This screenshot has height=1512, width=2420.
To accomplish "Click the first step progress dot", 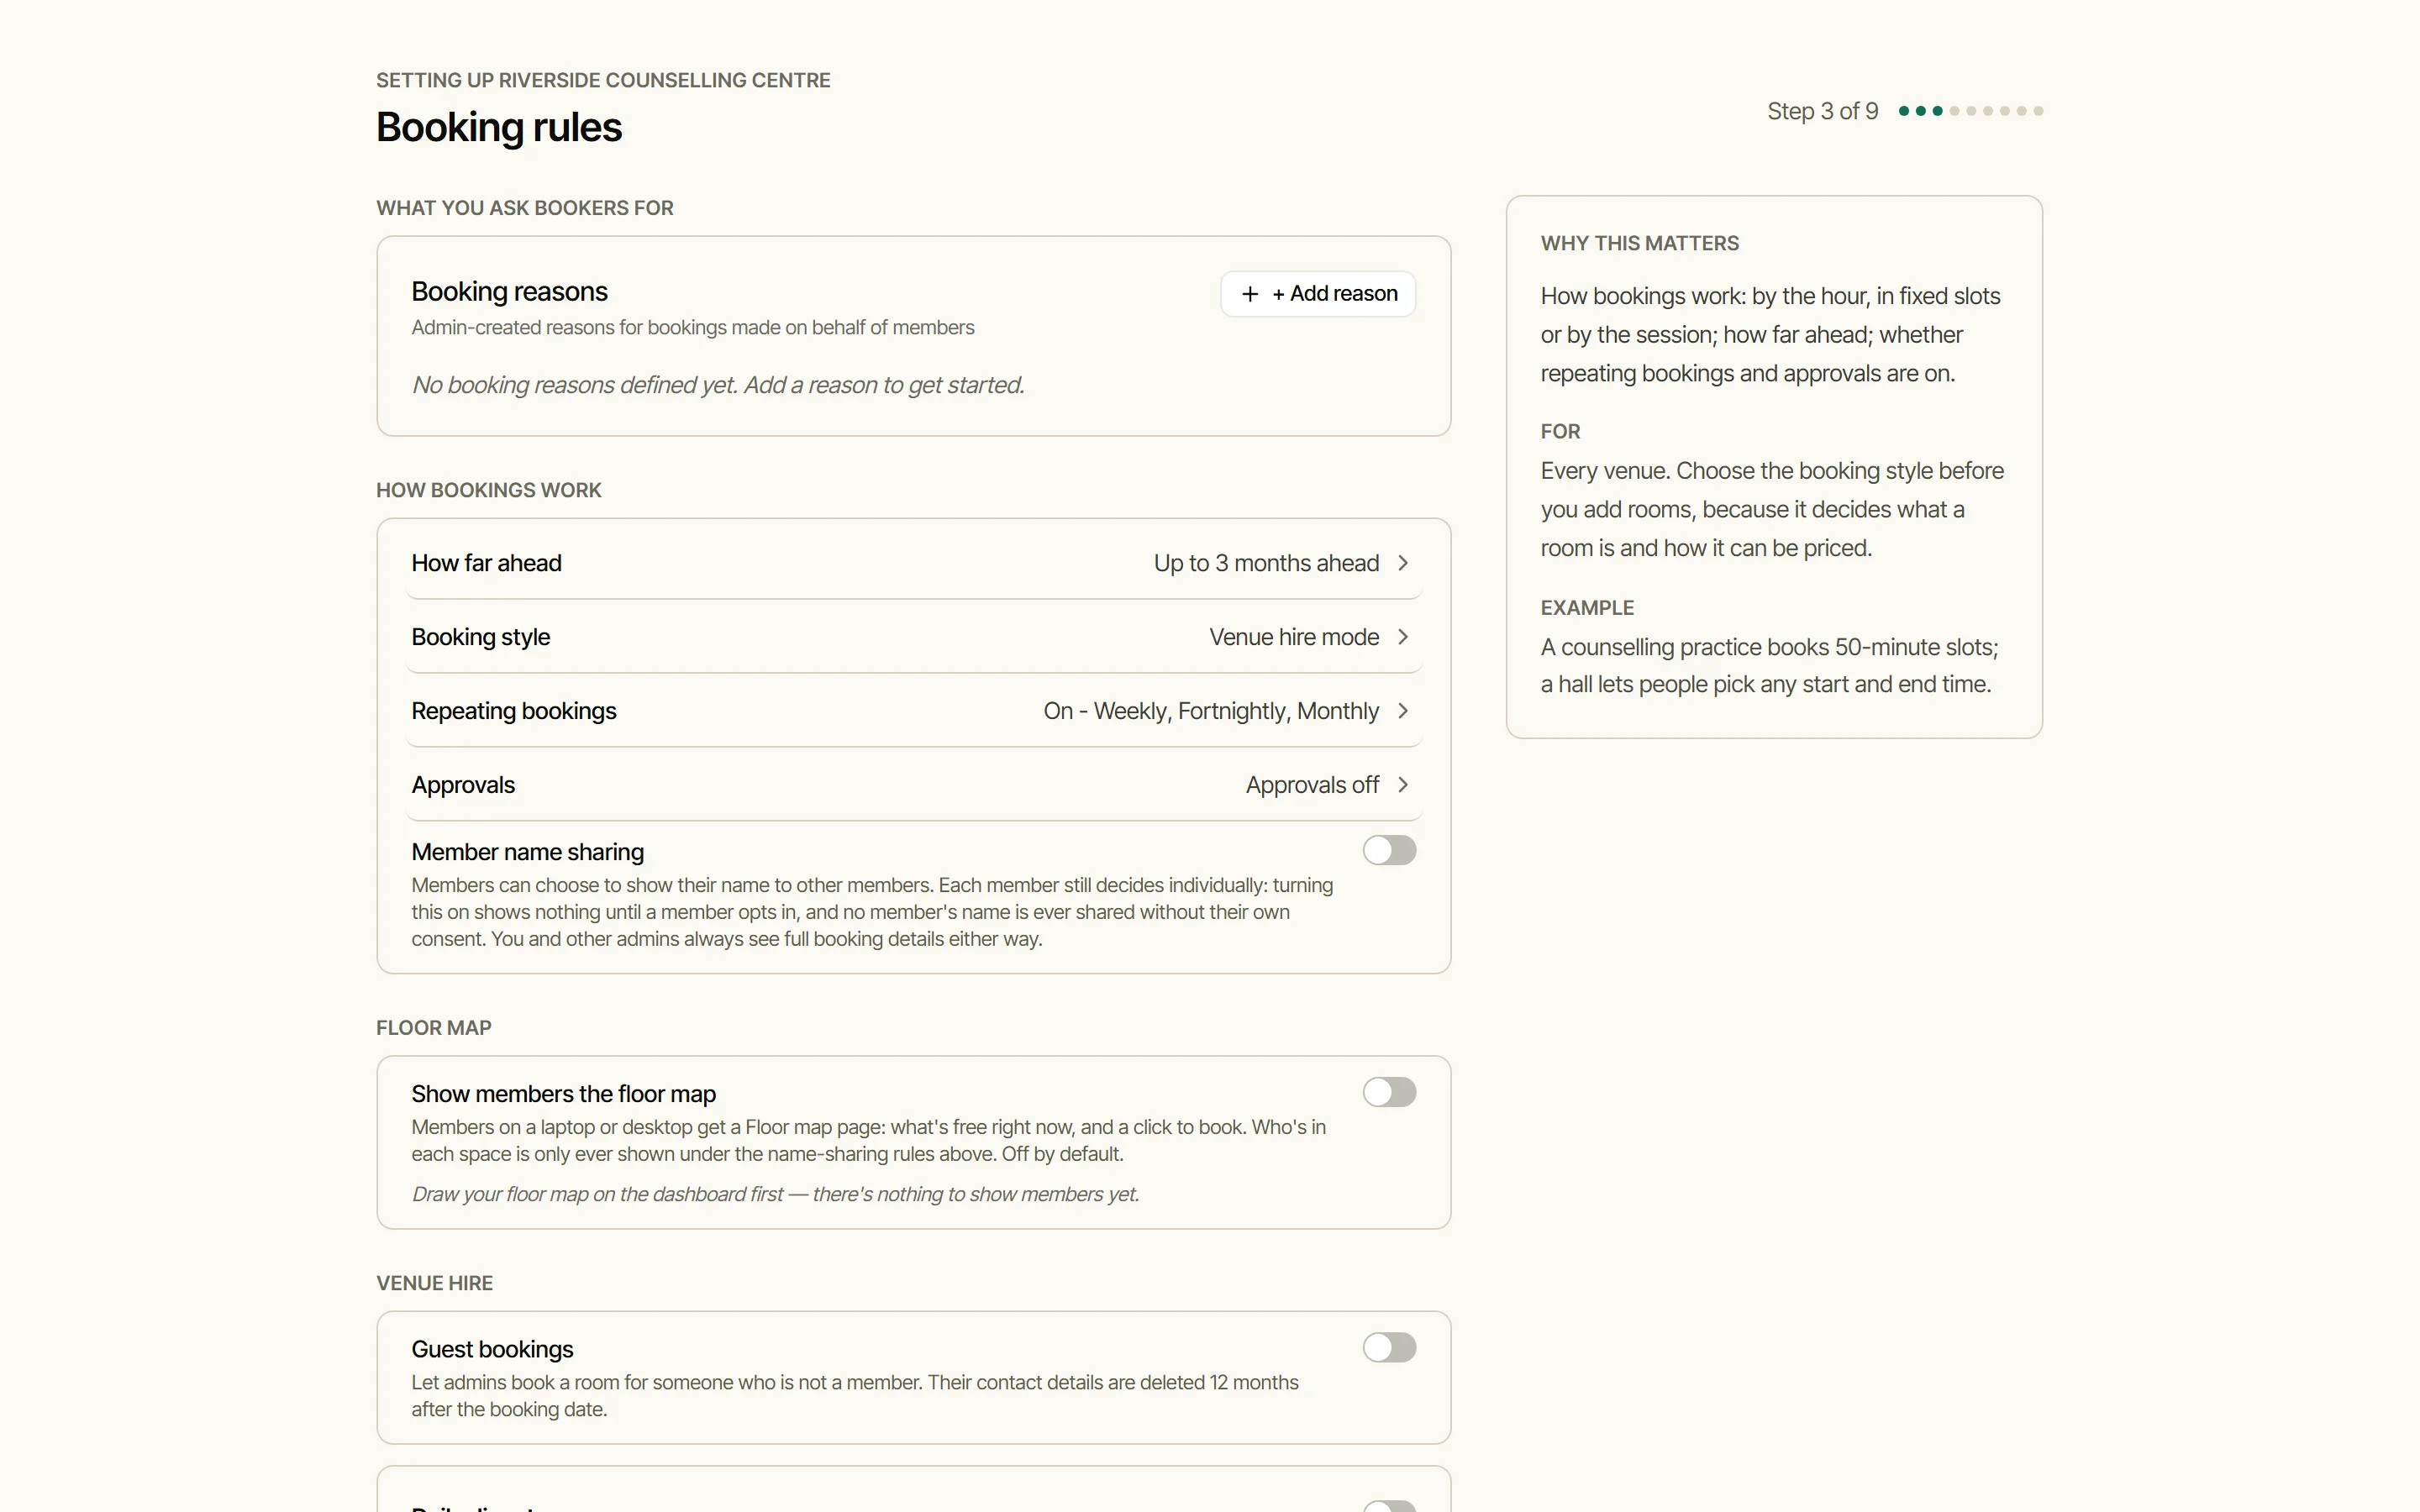I will pyautogui.click(x=1904, y=111).
